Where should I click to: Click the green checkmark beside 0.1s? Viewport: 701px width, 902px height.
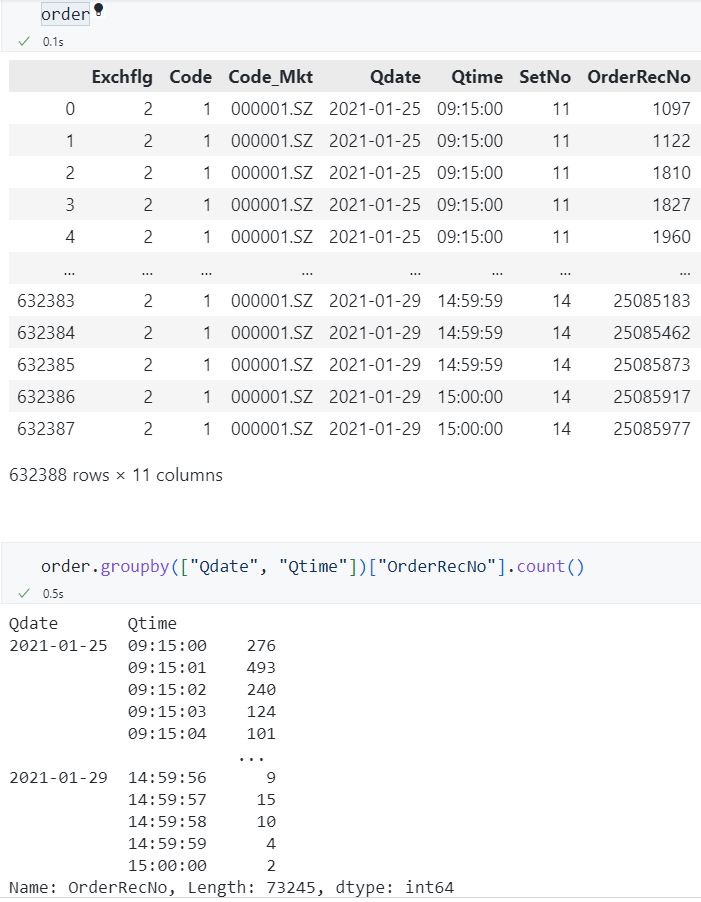click(24, 42)
